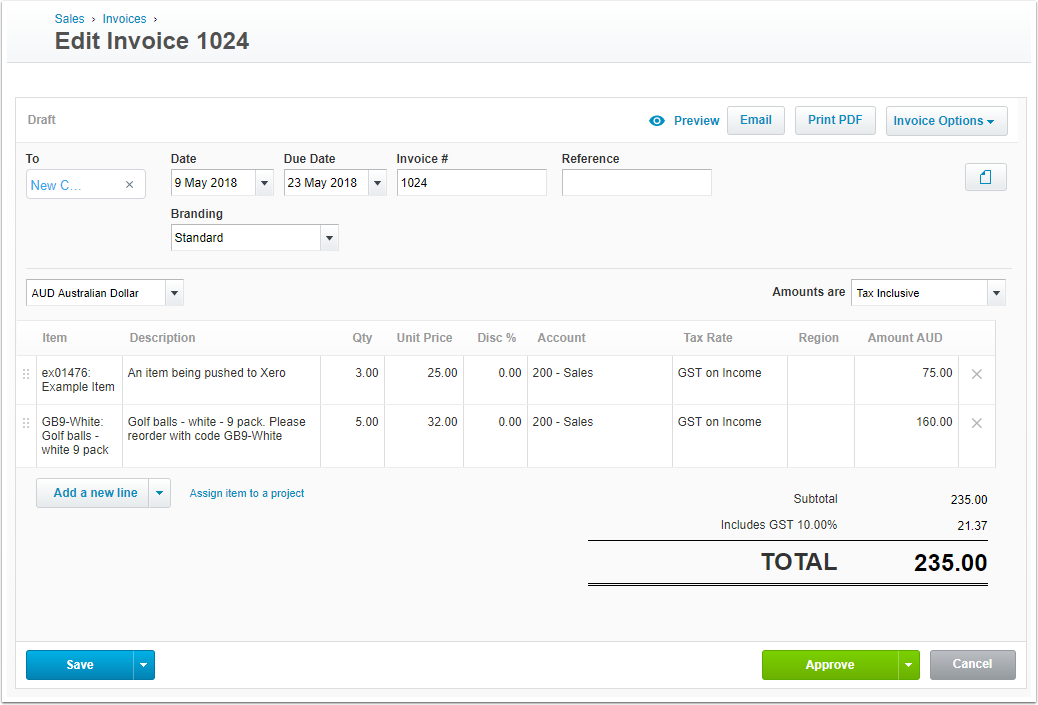Image resolution: width=1038 pixels, height=705 pixels.
Task: Expand the Branding Standard dropdown
Action: coord(330,238)
